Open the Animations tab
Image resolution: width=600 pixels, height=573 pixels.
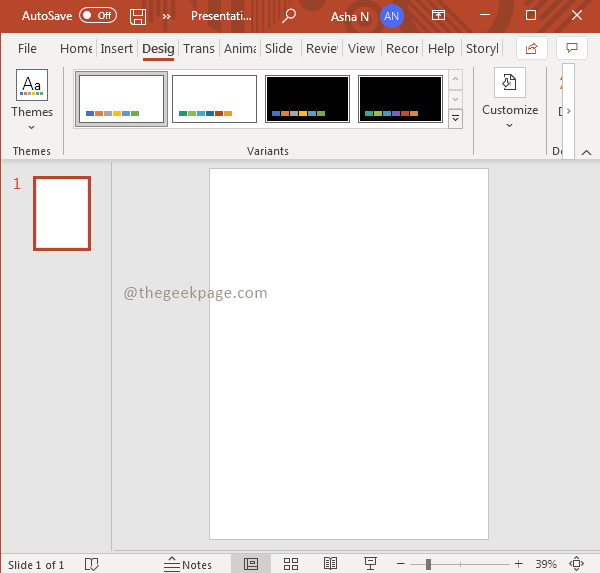click(x=240, y=49)
